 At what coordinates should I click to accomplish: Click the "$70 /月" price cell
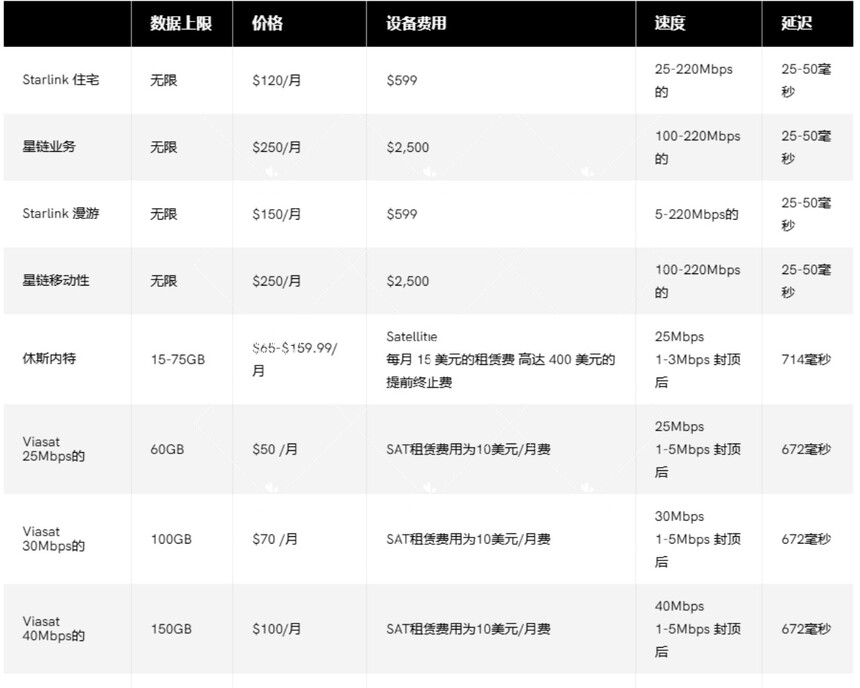(x=275, y=540)
